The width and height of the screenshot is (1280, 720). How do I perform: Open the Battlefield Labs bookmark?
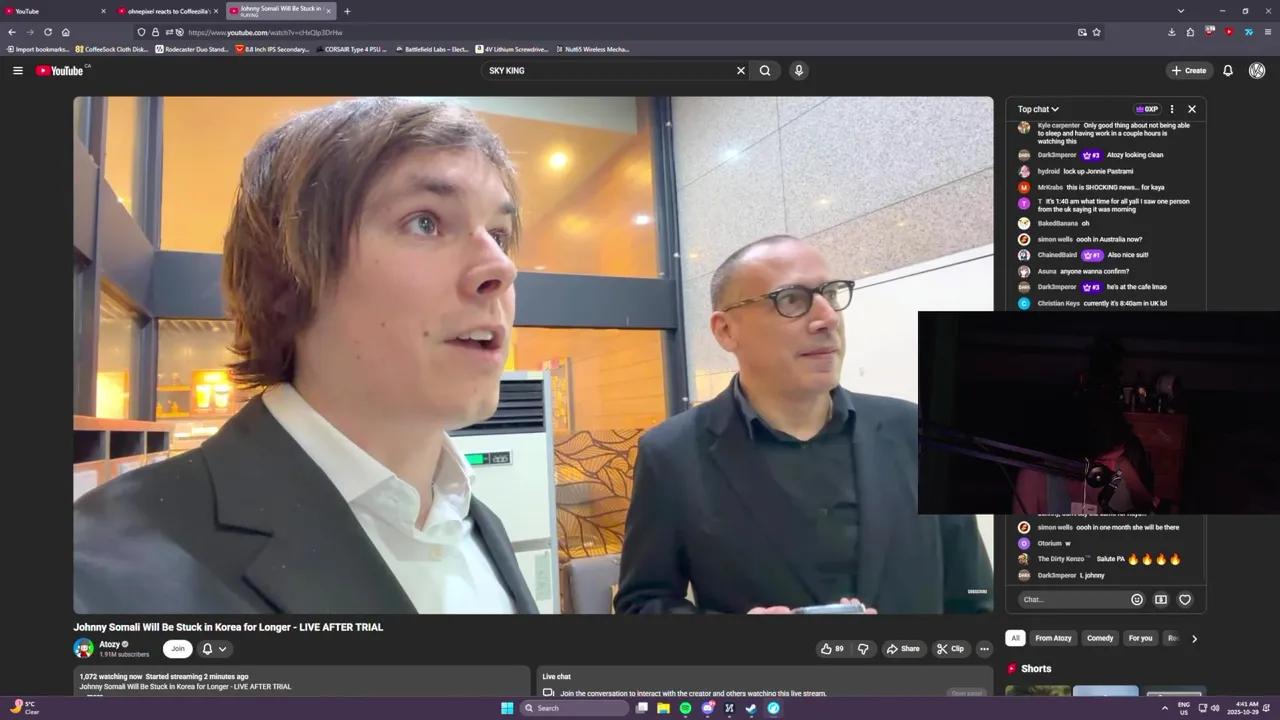tap(432, 49)
